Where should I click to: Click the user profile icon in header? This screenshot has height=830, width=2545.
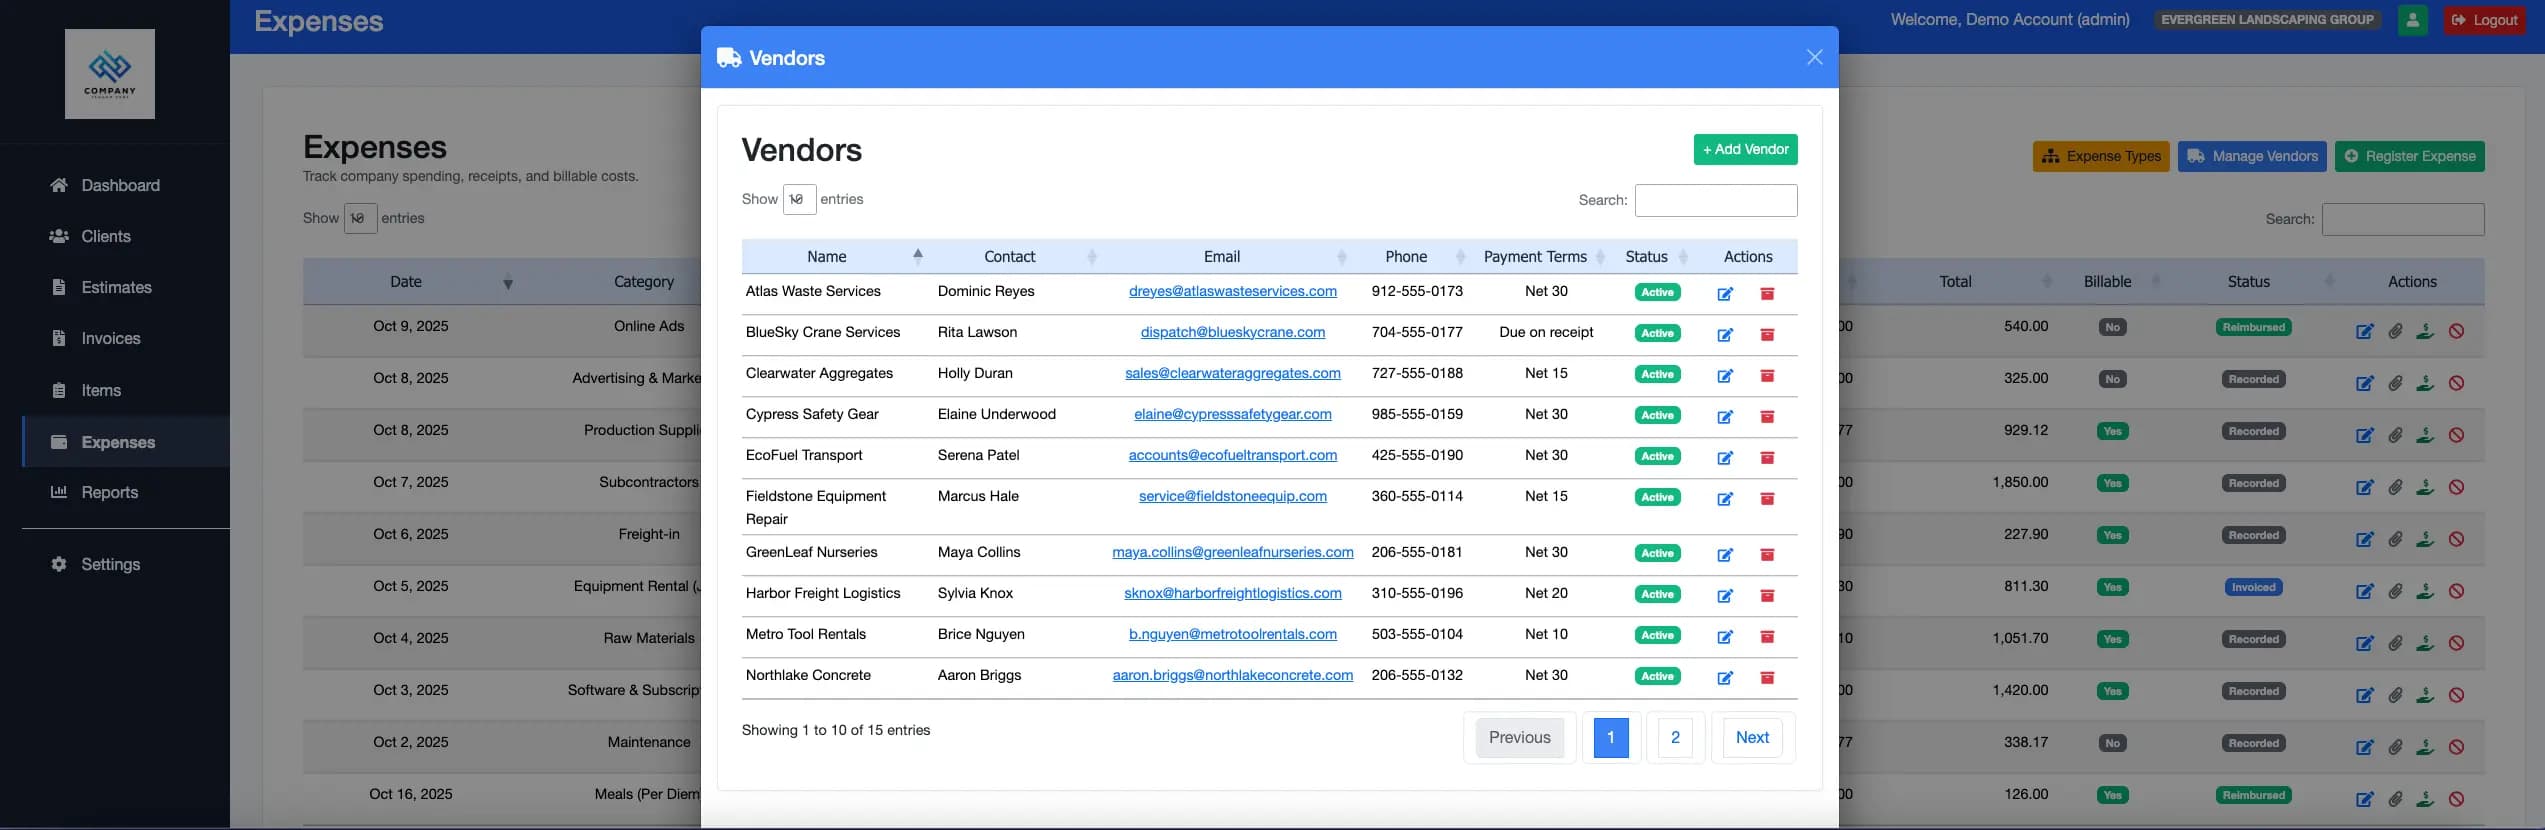(2412, 20)
